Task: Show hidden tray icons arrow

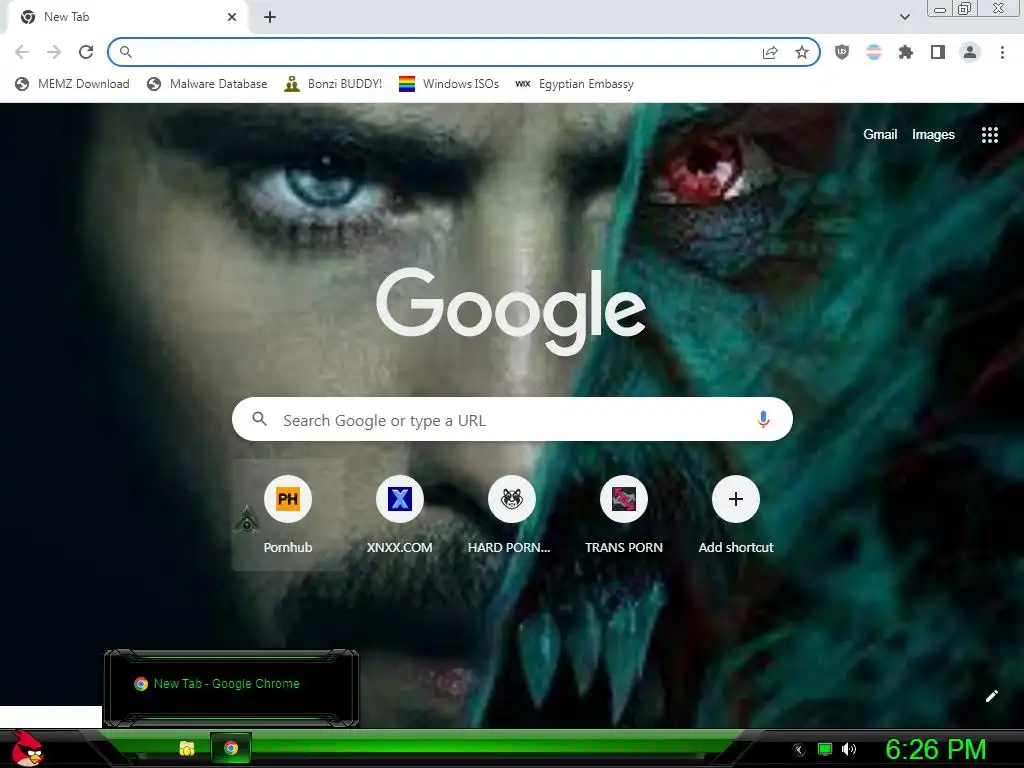Action: click(x=799, y=750)
